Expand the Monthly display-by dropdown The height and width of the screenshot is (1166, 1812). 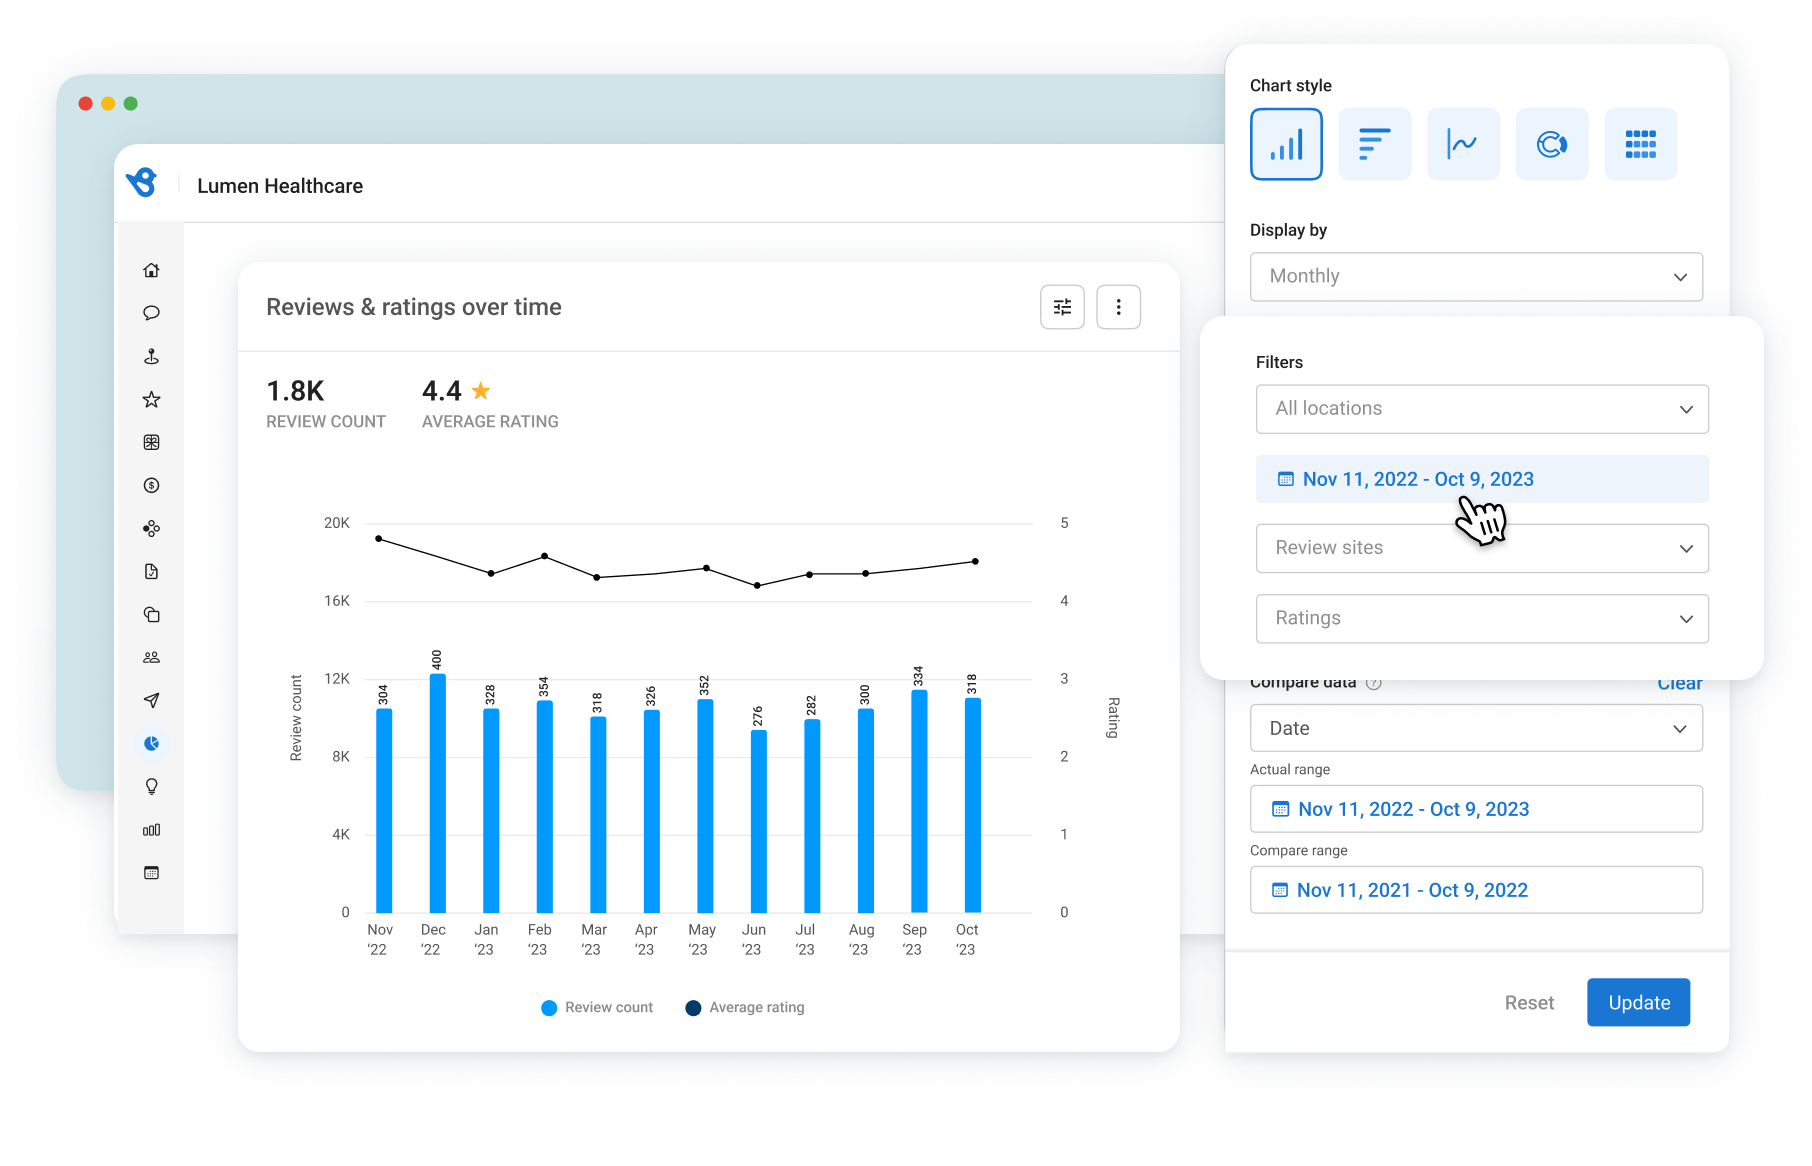(x=1476, y=276)
